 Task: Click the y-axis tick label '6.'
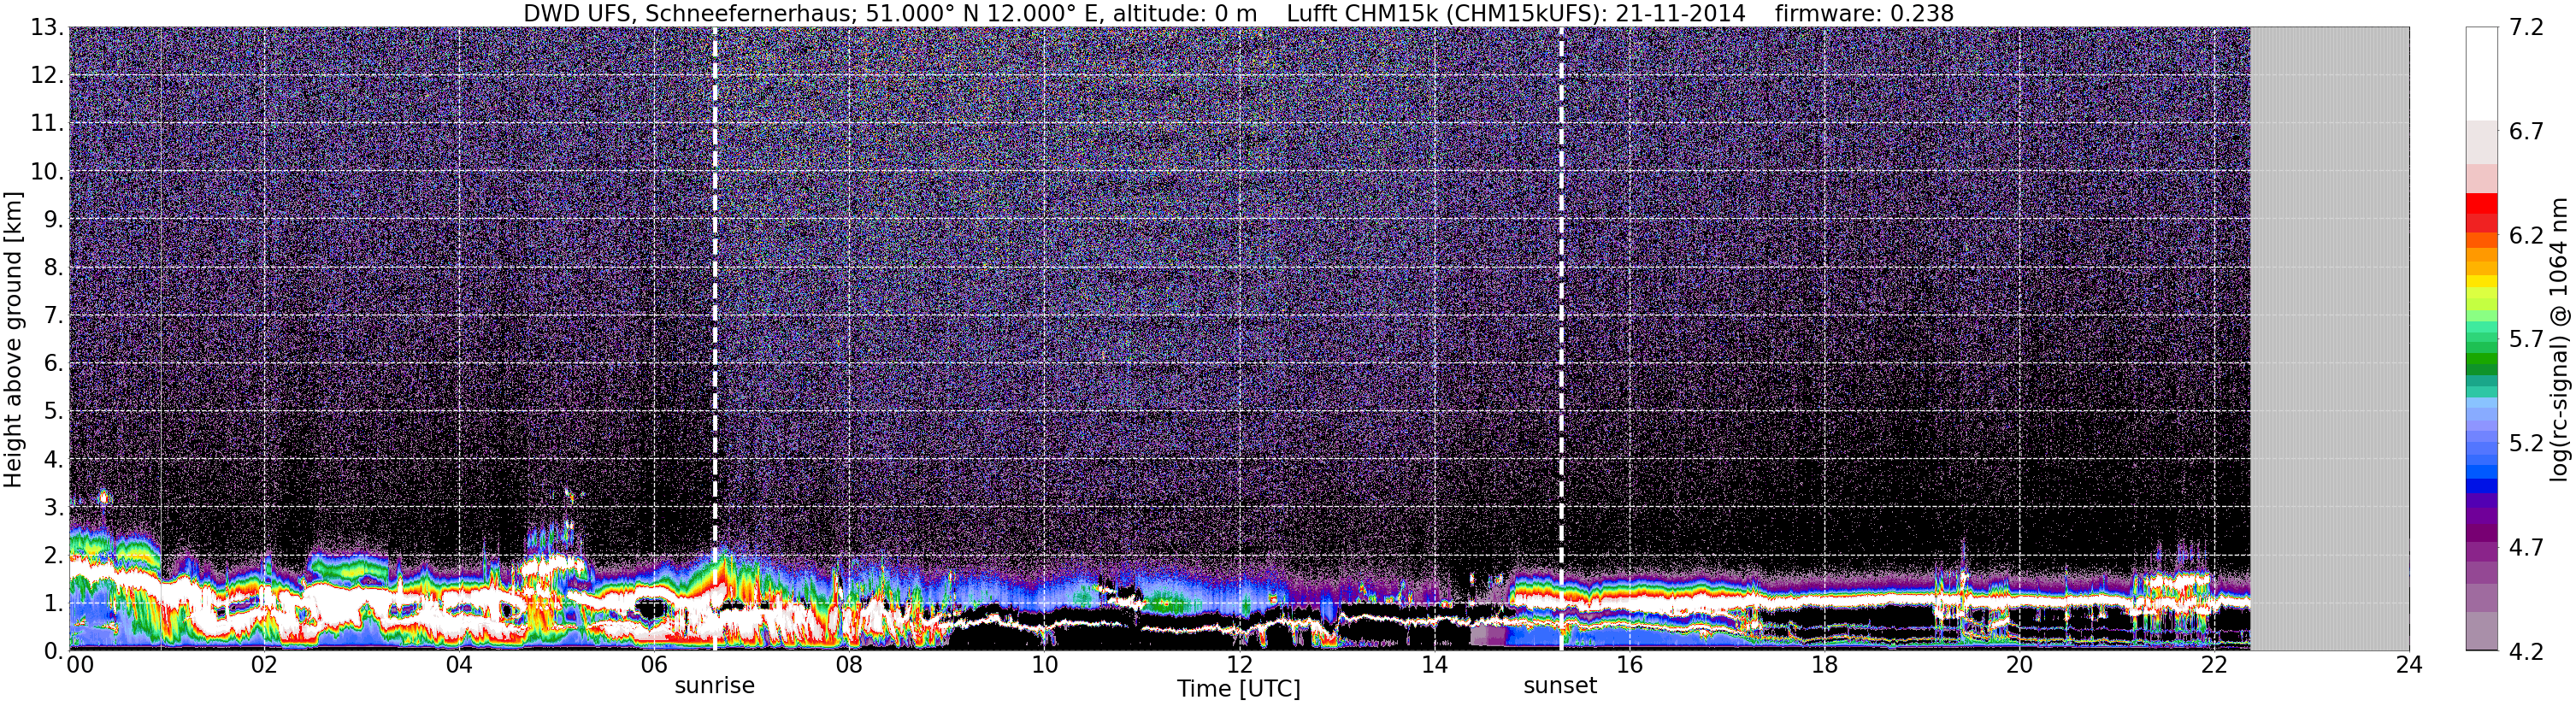(x=54, y=363)
